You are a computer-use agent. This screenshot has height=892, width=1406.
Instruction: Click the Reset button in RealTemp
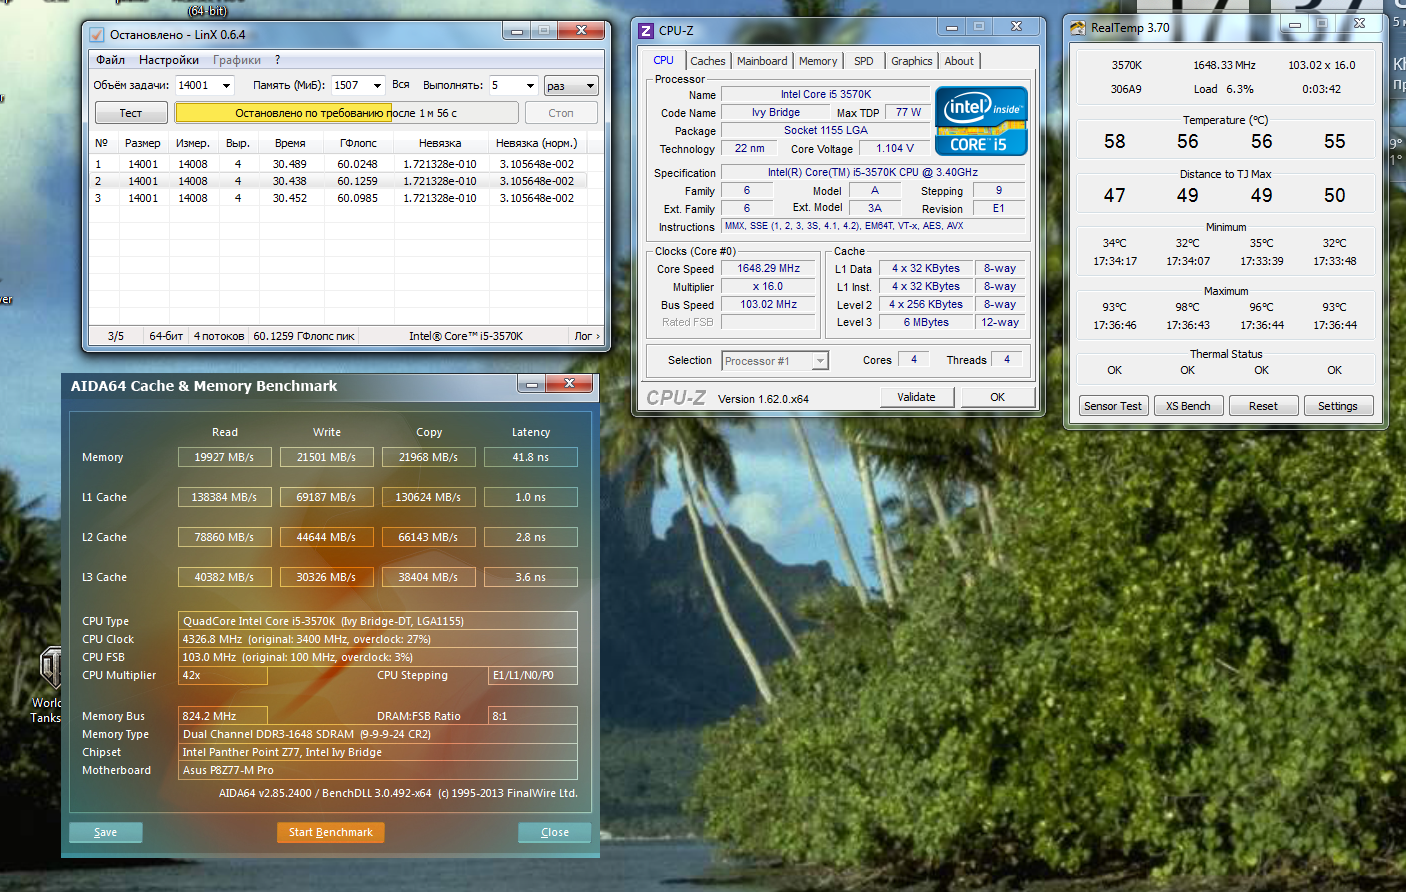[1263, 406]
